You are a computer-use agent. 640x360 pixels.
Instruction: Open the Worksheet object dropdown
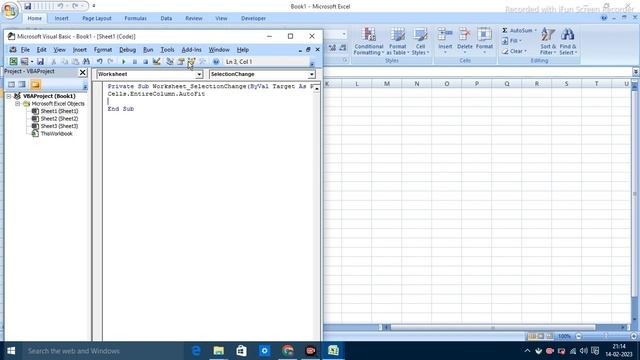[199, 74]
